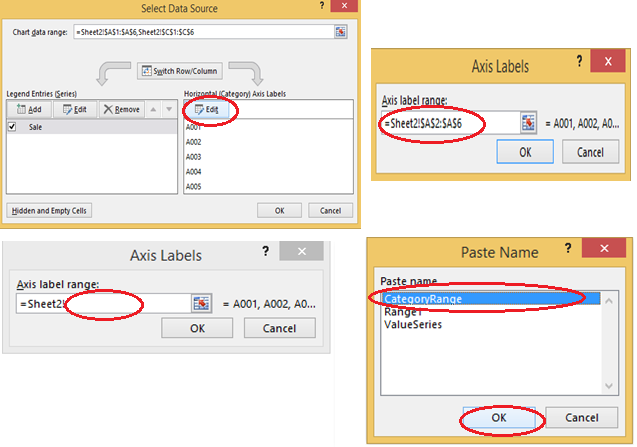
Task: Click range selector icon beside =Sheet2!$A$2:$A$6
Action: 529,124
